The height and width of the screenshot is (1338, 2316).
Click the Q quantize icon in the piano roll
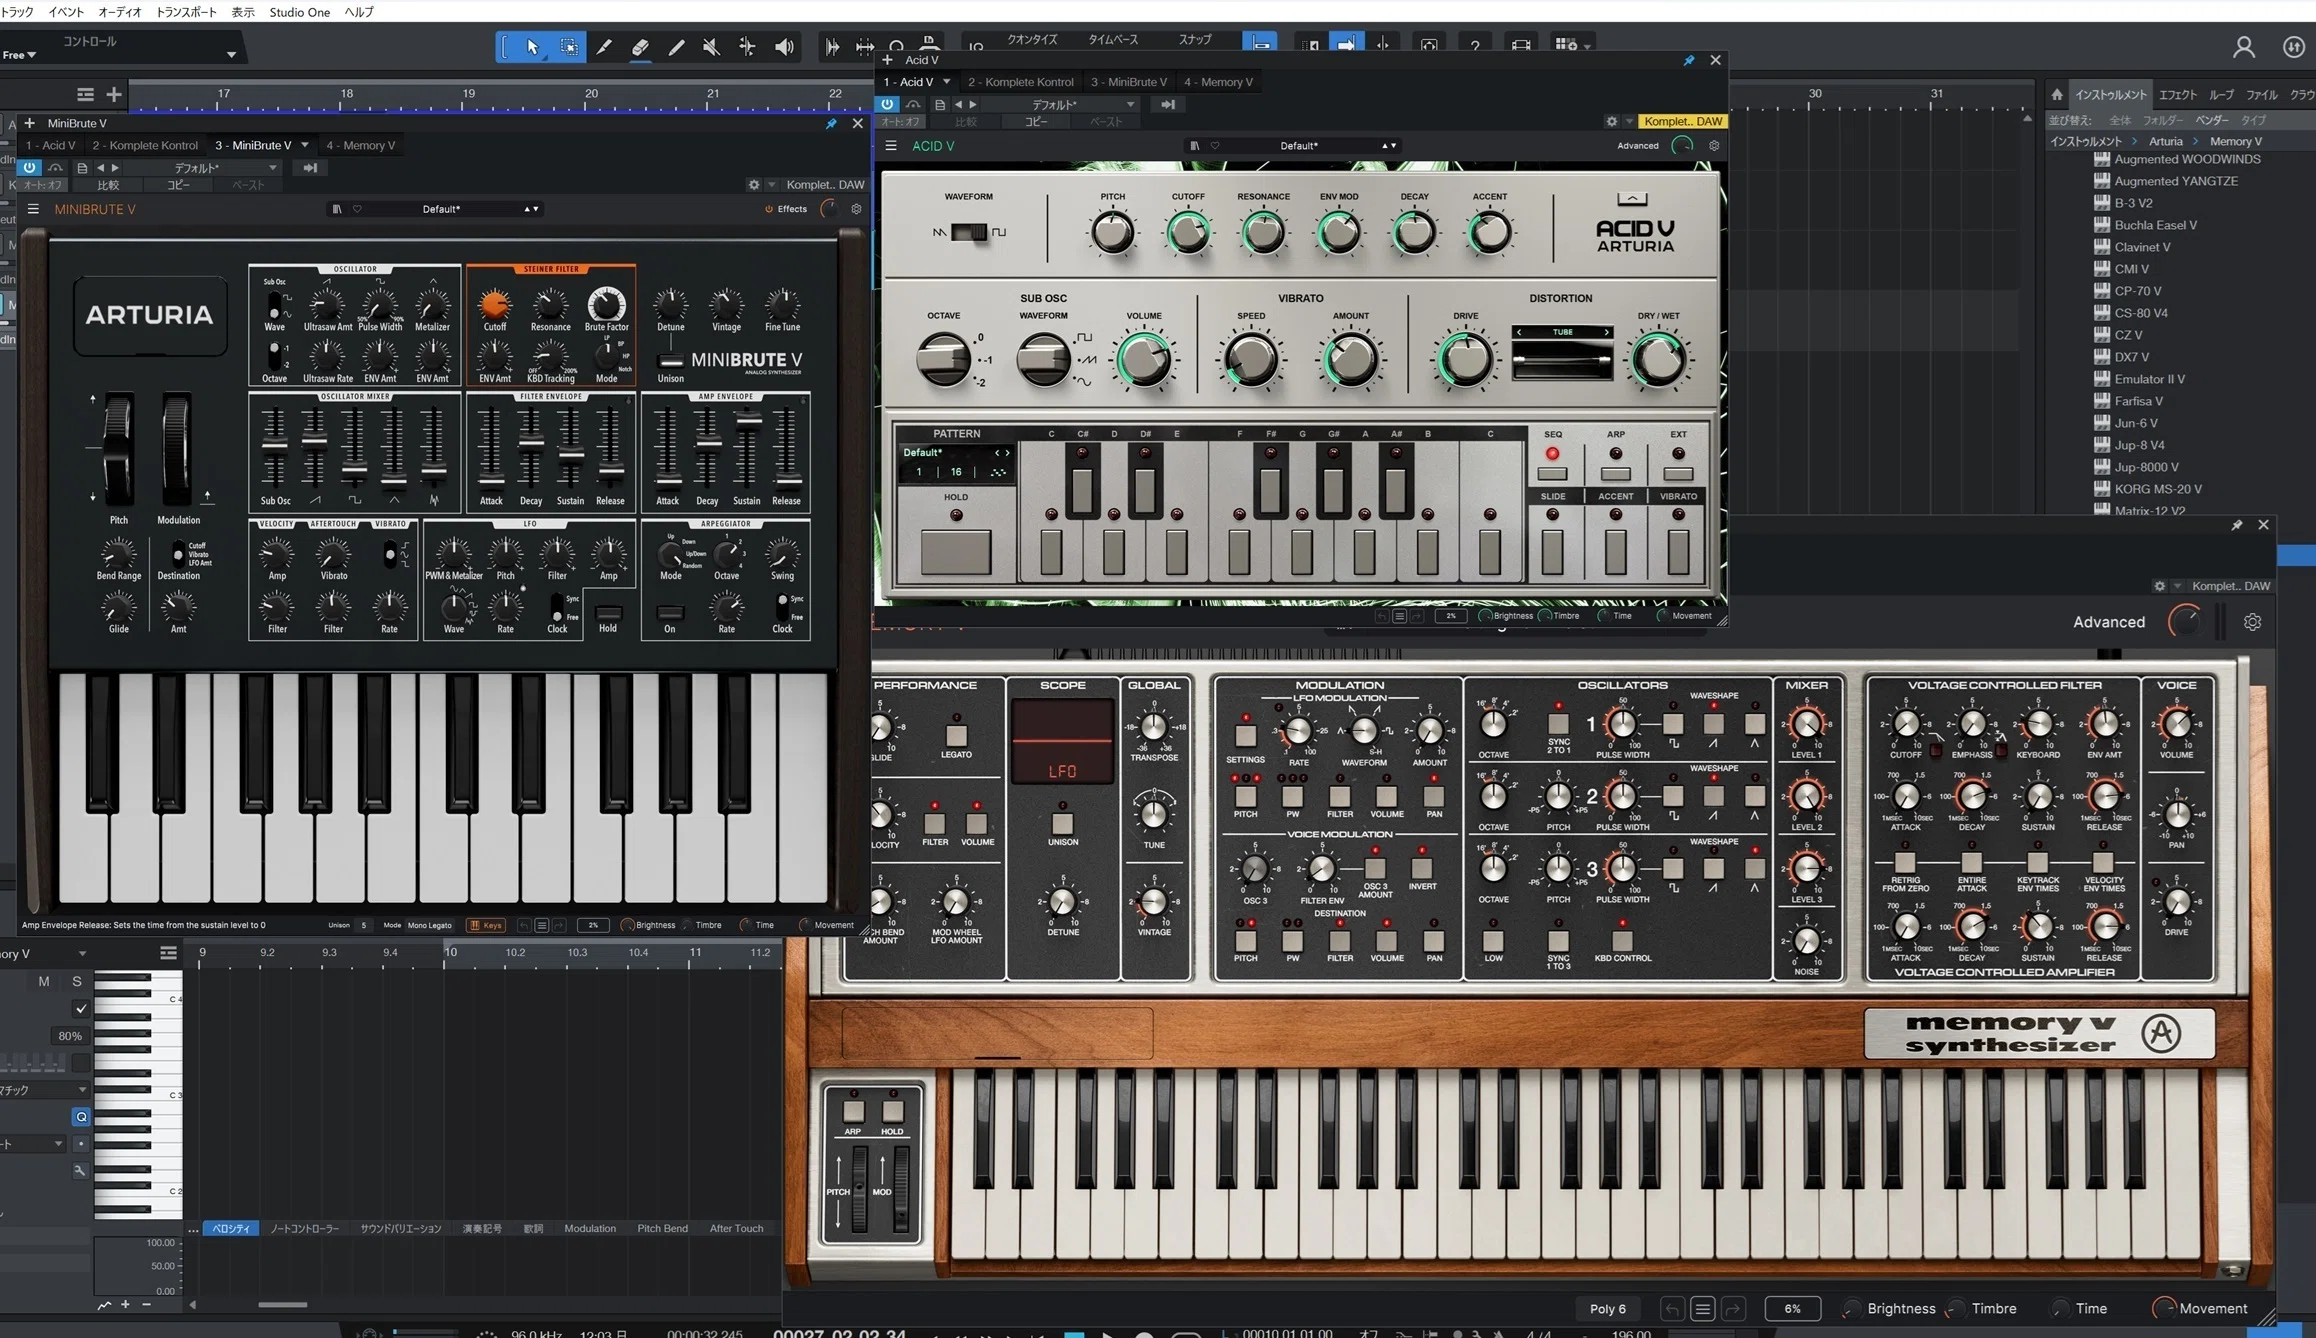coord(81,1117)
